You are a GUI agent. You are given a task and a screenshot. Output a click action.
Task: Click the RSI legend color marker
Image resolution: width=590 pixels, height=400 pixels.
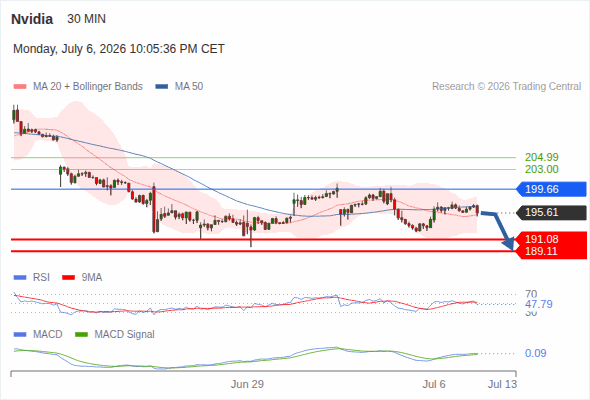click(20, 278)
